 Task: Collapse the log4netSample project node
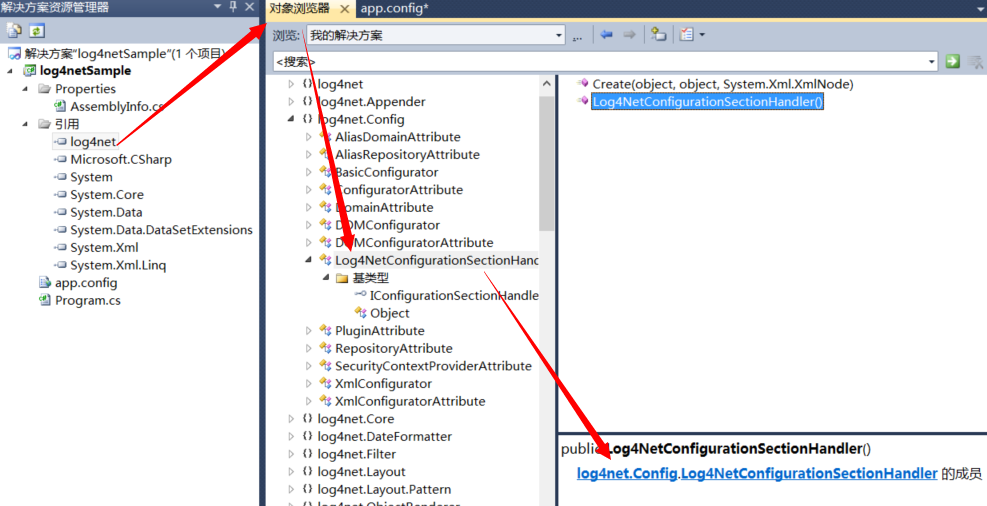pos(10,71)
